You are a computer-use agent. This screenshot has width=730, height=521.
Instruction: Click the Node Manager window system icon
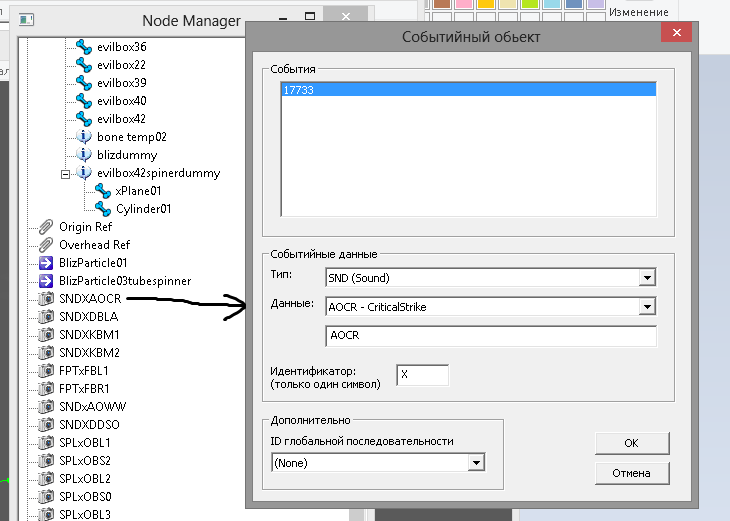(27, 20)
